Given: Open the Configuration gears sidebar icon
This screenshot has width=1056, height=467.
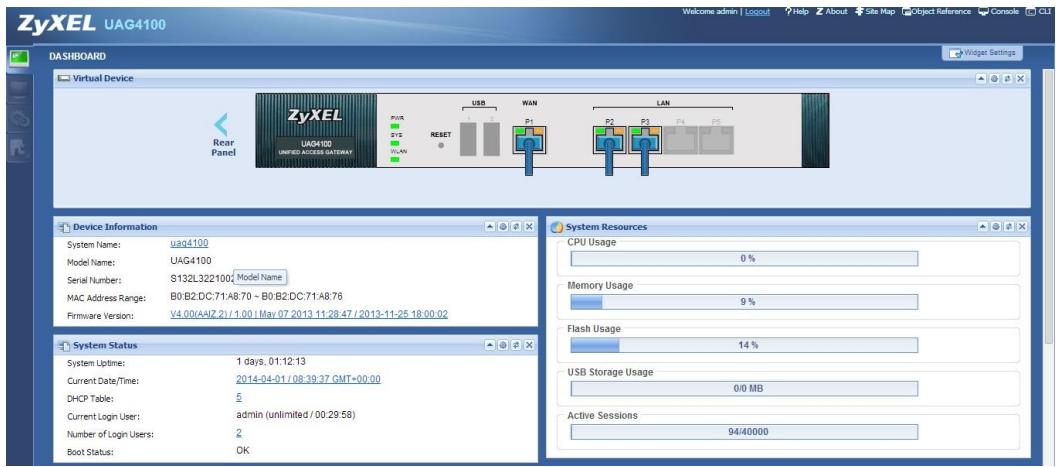Looking at the screenshot, I should pos(18,118).
